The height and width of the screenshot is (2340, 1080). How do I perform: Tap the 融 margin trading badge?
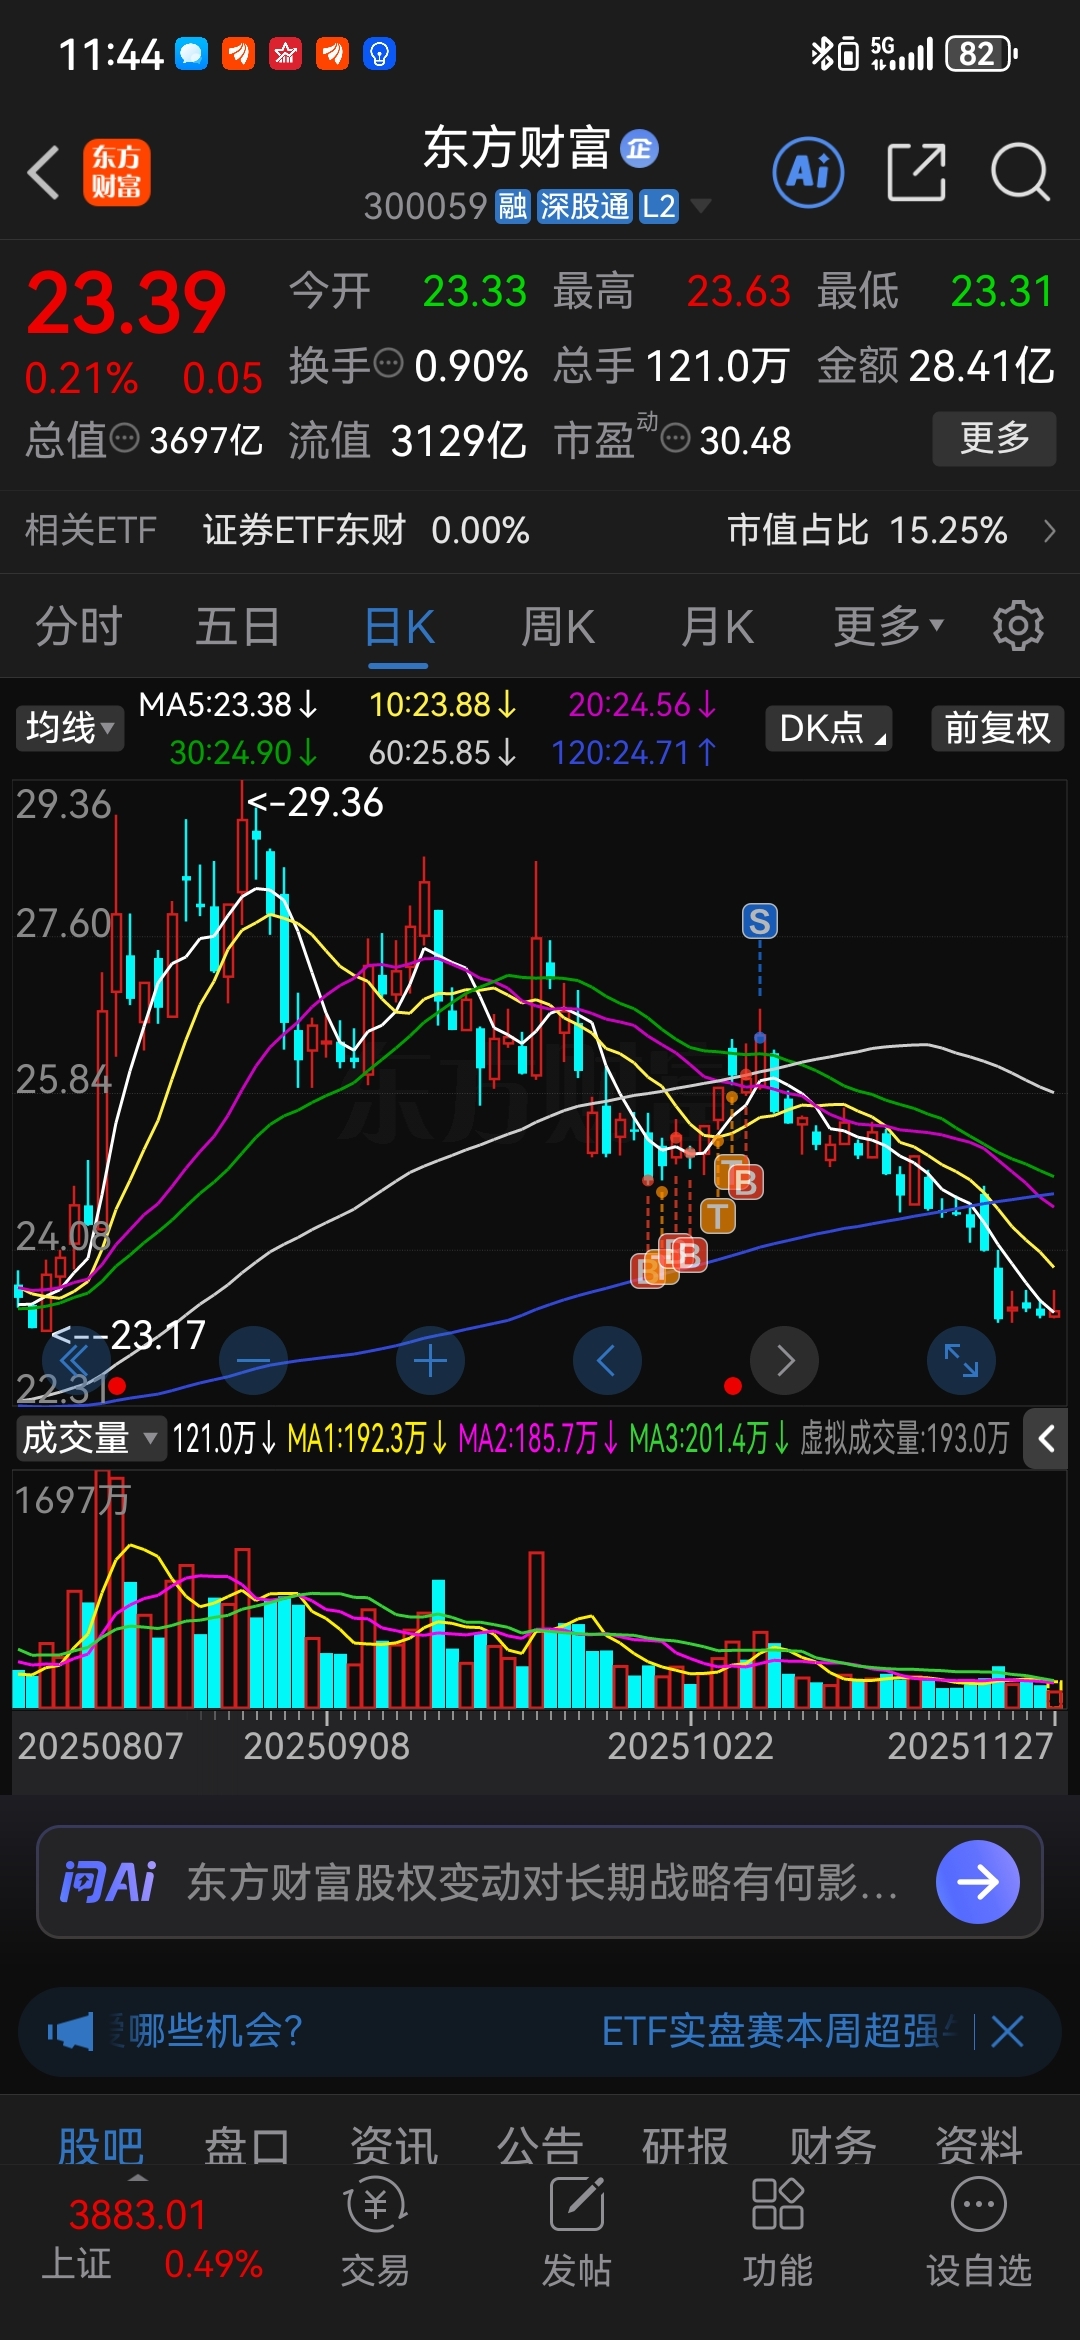[x=513, y=207]
